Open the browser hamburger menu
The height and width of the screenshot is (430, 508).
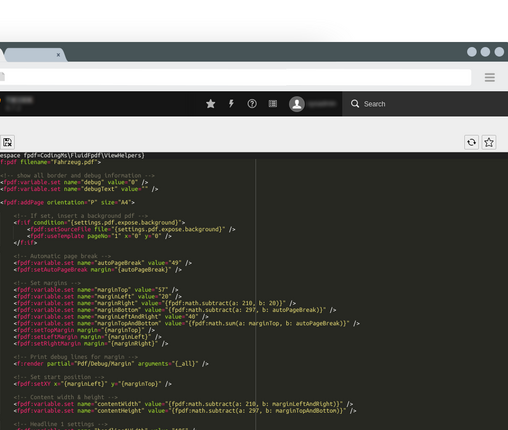489,77
